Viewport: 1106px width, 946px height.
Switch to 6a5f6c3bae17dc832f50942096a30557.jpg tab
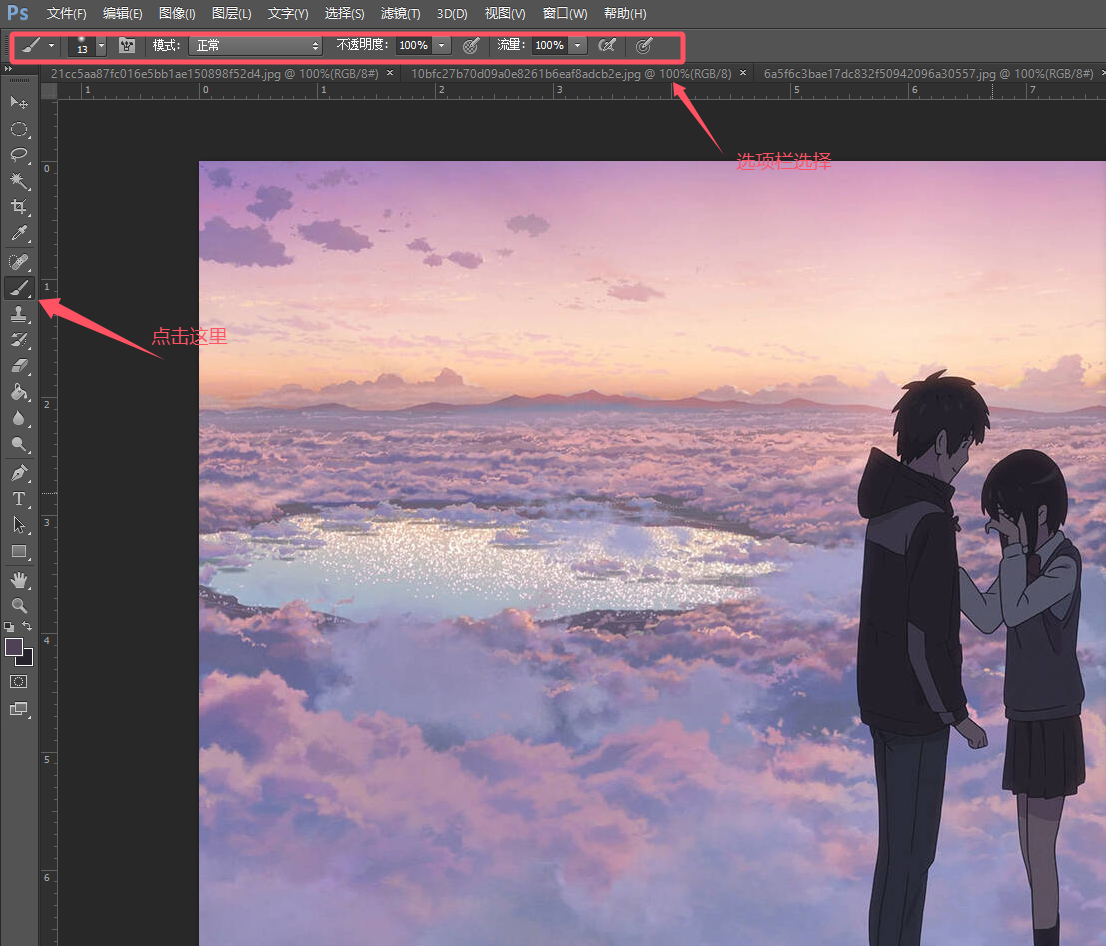[928, 73]
